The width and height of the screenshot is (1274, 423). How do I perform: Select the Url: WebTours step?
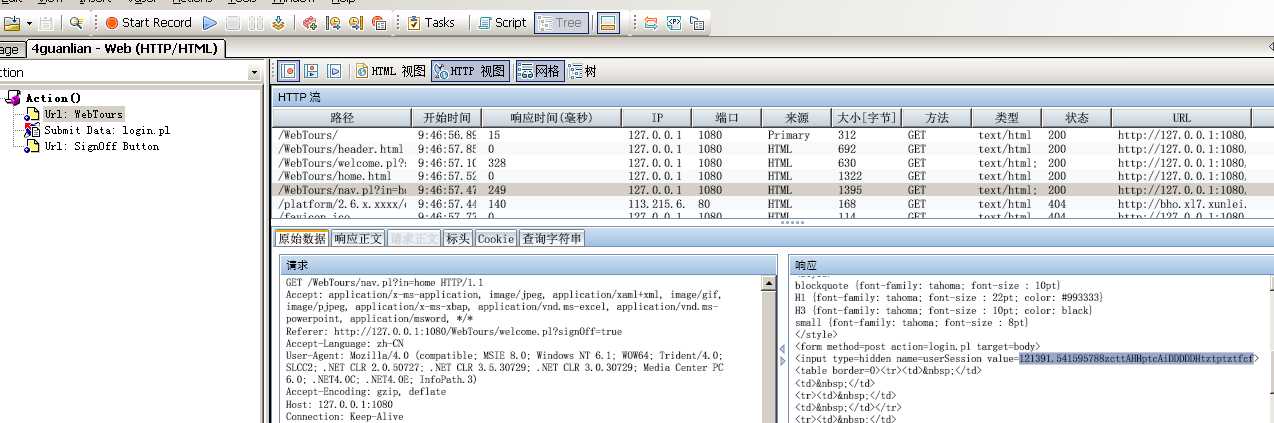point(84,114)
